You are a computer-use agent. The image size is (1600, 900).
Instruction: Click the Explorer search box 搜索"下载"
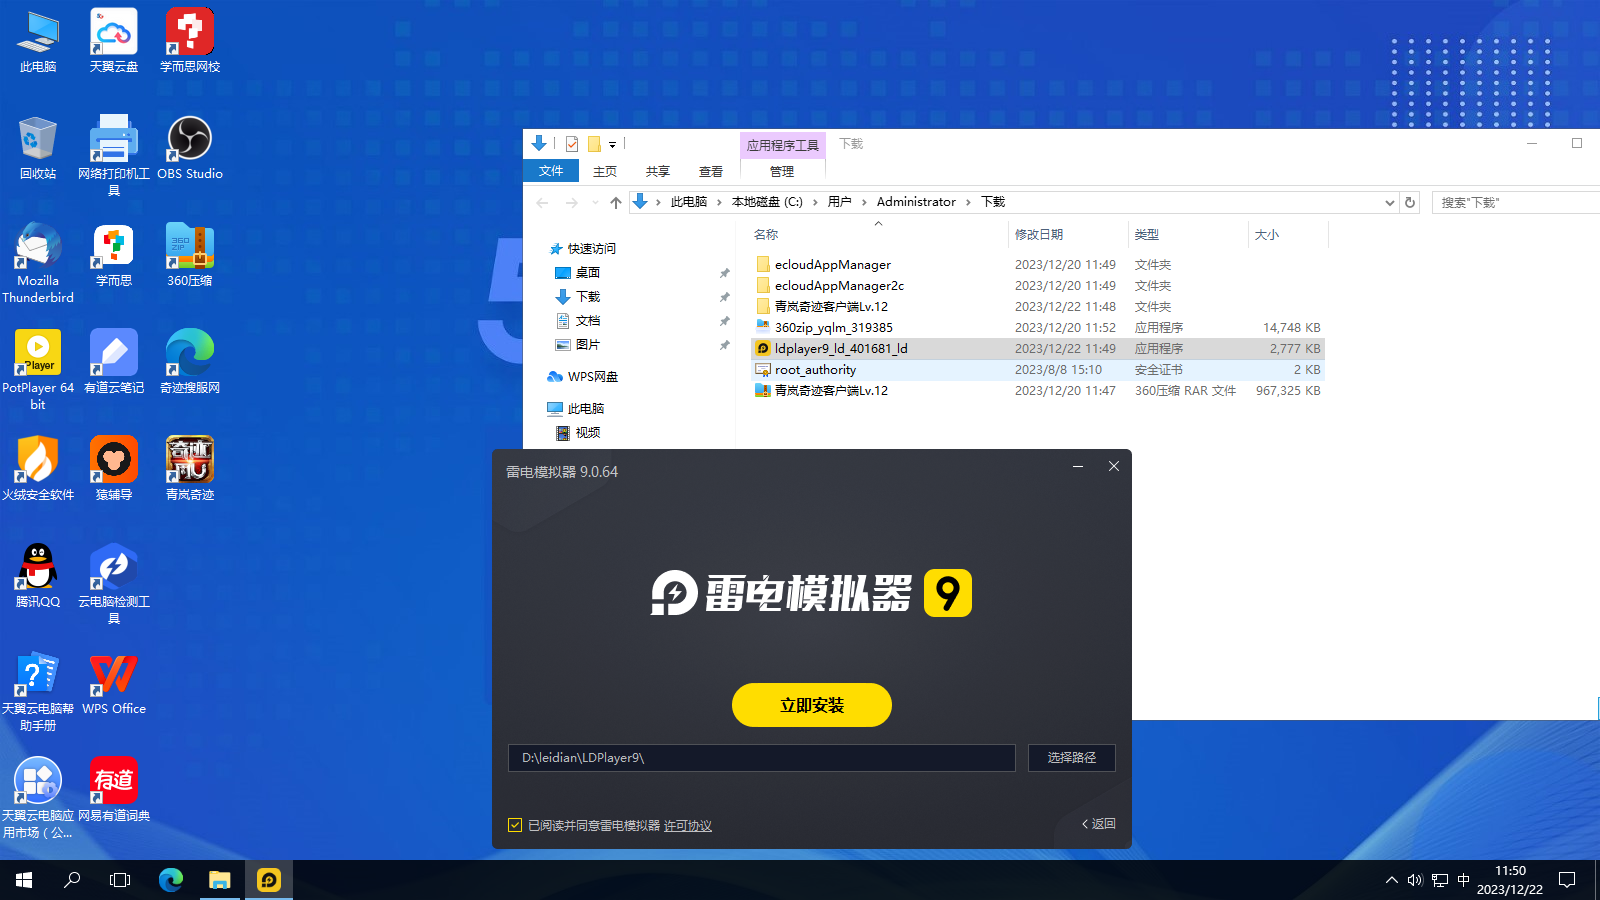[x=1515, y=202]
